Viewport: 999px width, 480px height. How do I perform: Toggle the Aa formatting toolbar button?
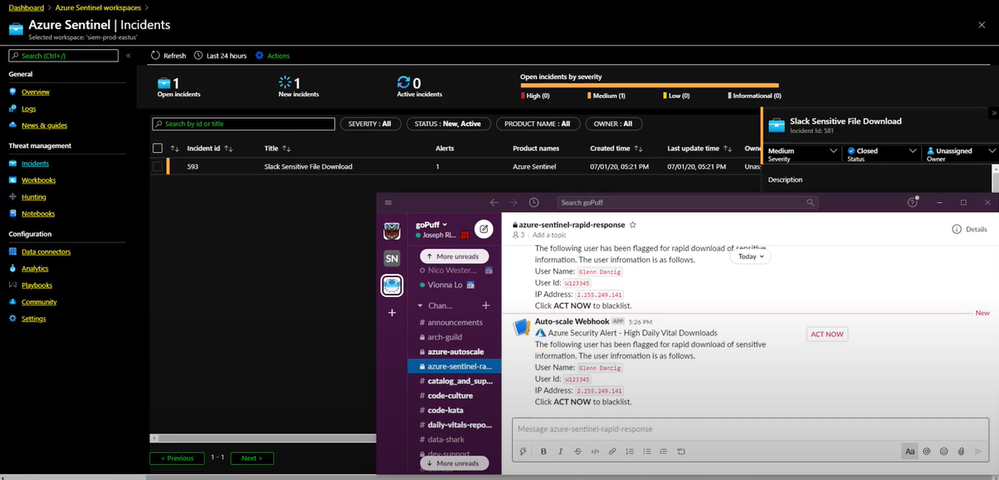pyautogui.click(x=910, y=451)
